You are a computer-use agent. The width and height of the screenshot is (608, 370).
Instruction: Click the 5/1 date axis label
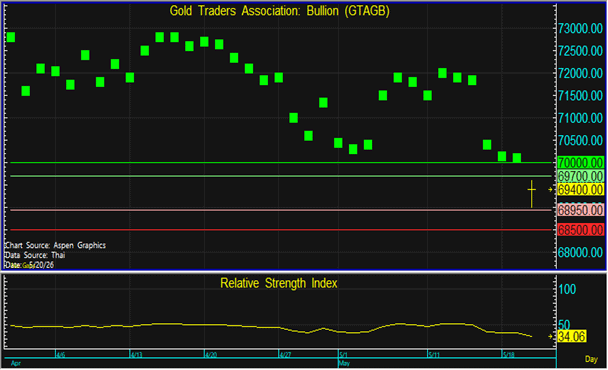tap(344, 355)
